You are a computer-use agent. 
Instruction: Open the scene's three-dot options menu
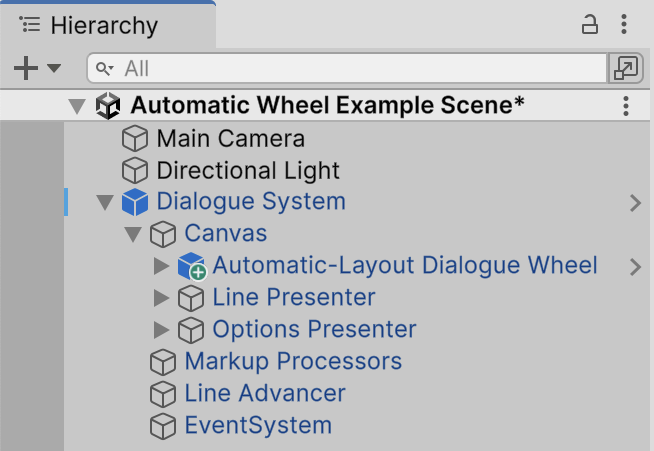pos(626,106)
